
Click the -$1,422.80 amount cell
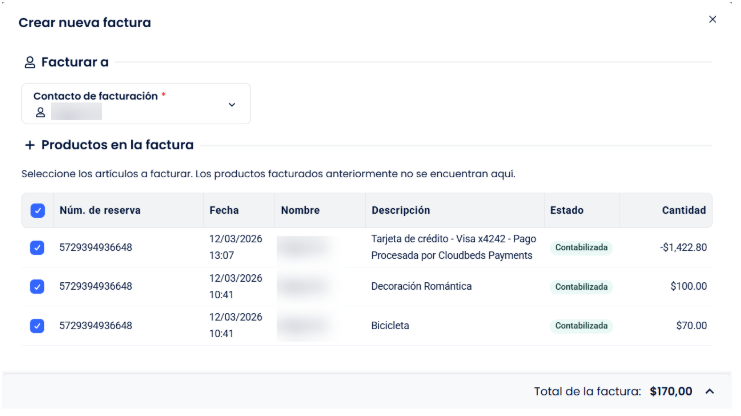click(x=683, y=247)
